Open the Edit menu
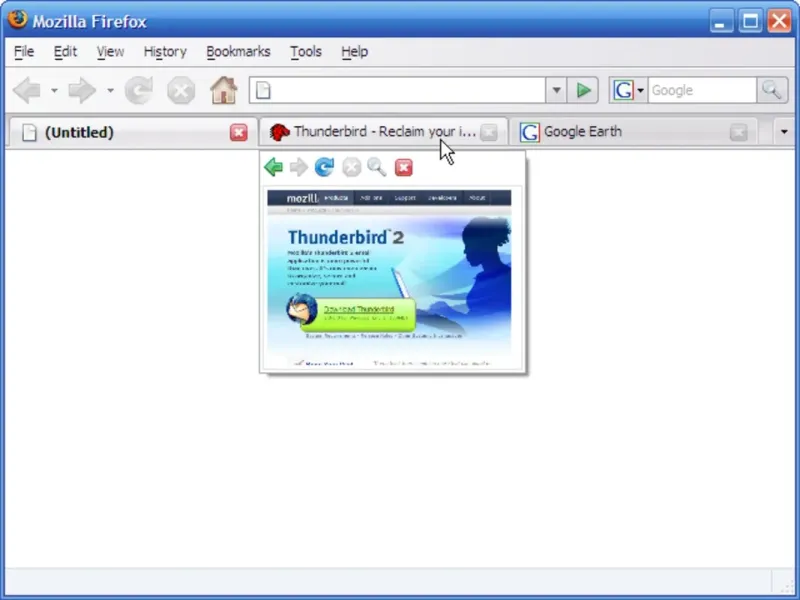800x600 pixels. (x=65, y=52)
